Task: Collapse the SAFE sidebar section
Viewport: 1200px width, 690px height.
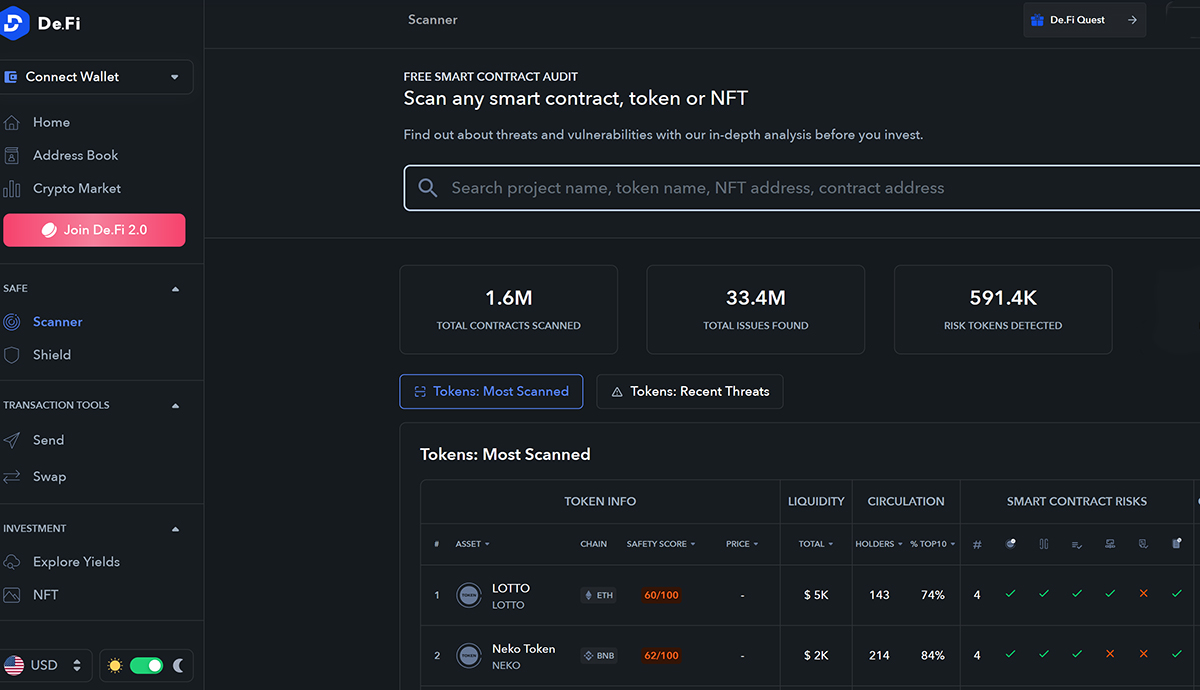Action: coord(176,289)
